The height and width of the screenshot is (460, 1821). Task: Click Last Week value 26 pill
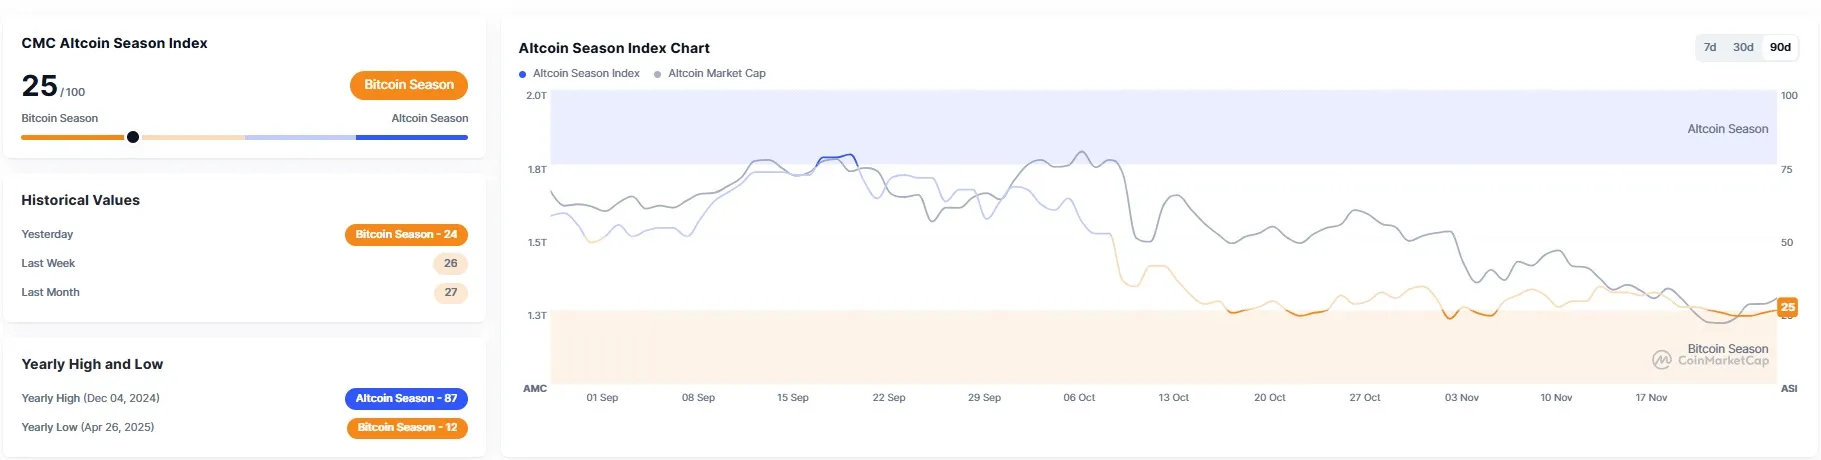450,263
